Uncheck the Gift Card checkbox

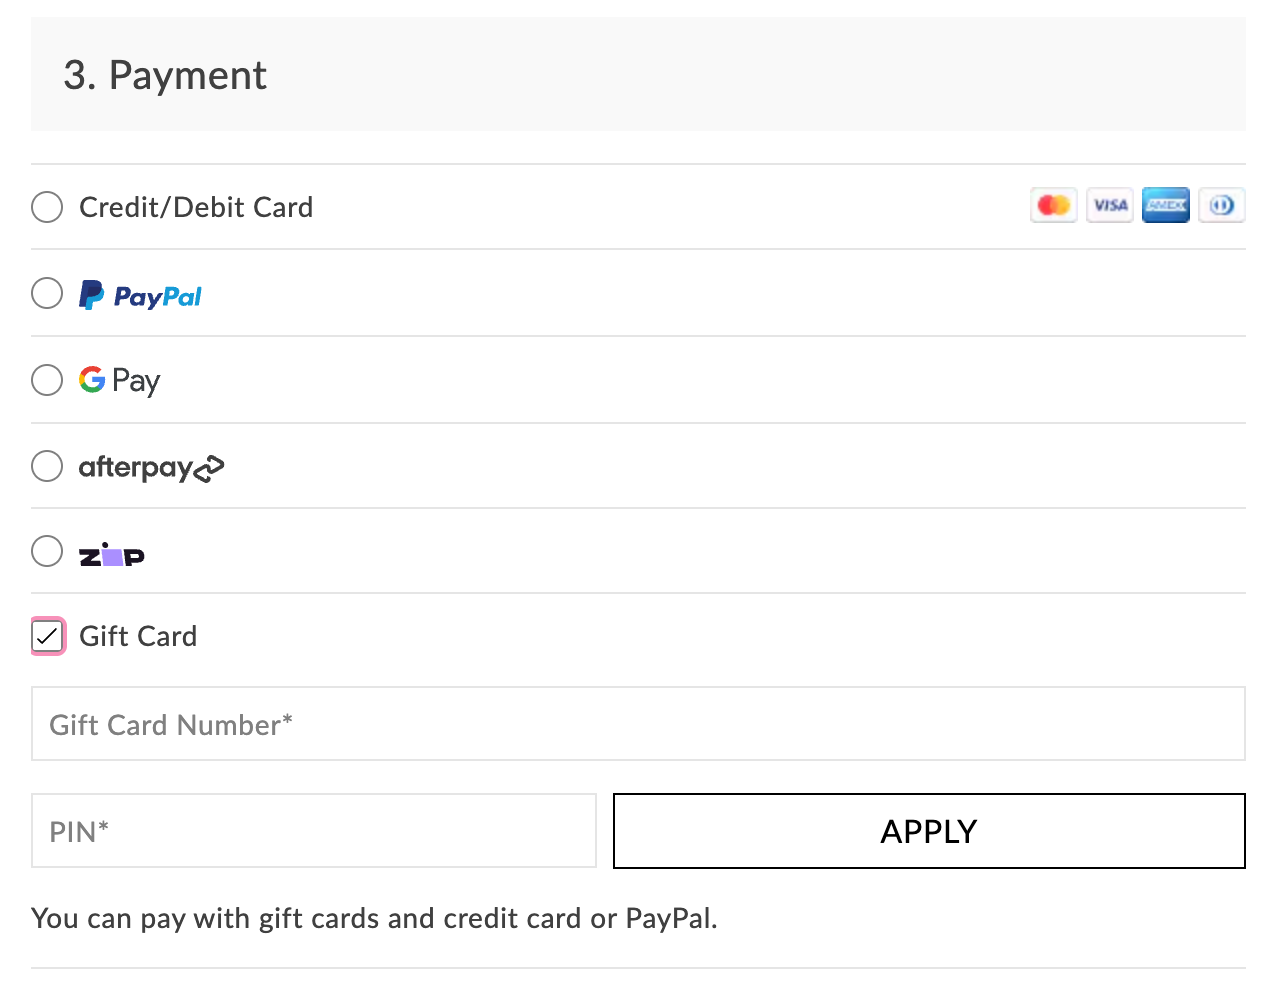click(48, 636)
